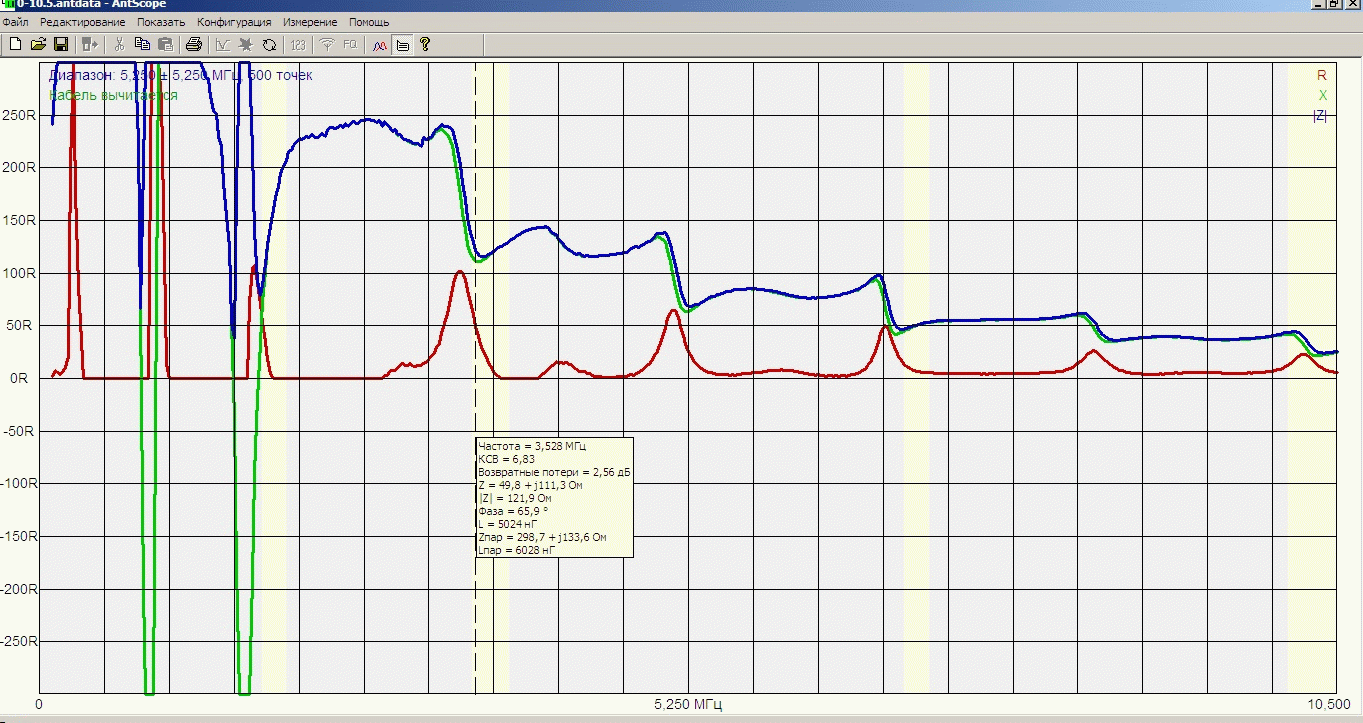This screenshot has height=723, width=1363.
Task: Click the New file icon
Action: [15, 44]
